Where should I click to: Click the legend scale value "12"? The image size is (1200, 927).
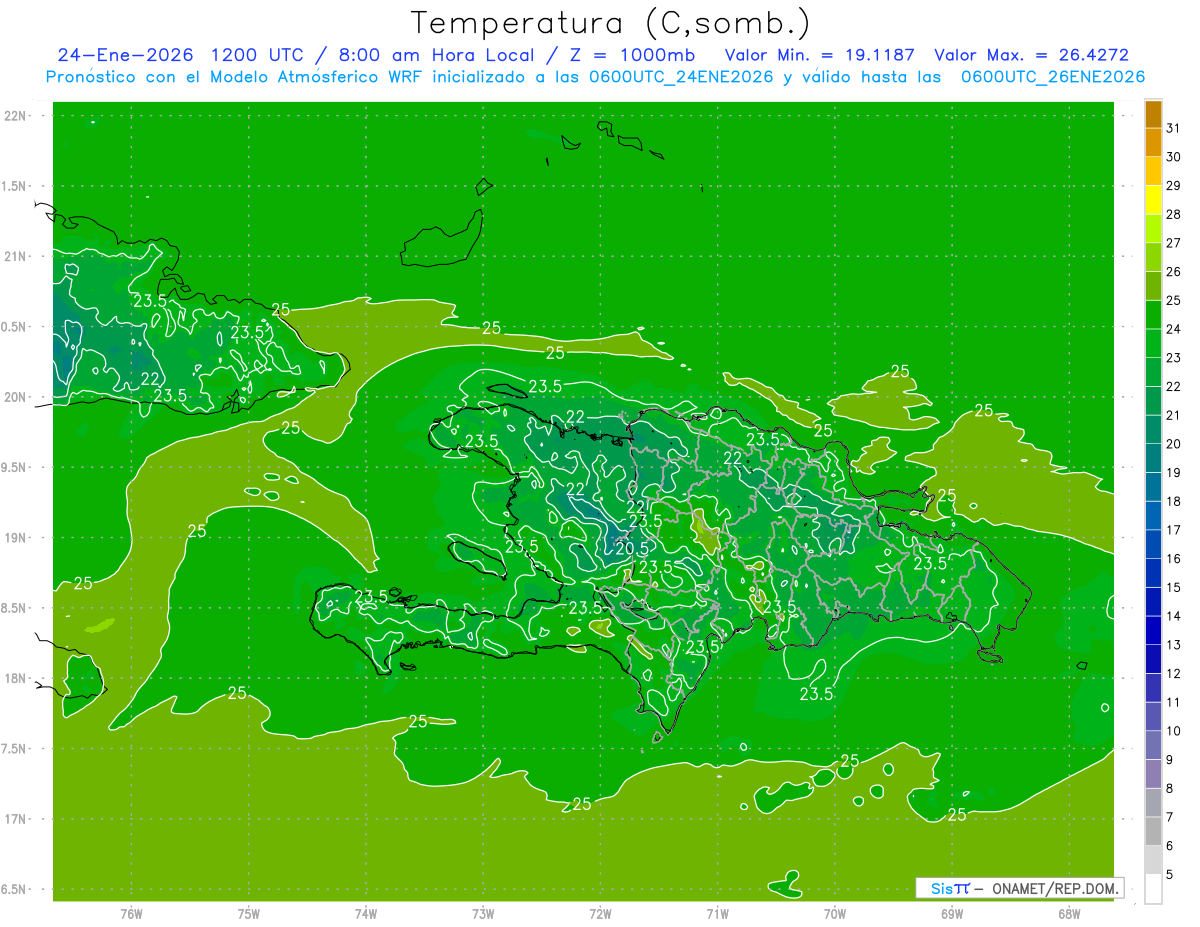pyautogui.click(x=1174, y=674)
